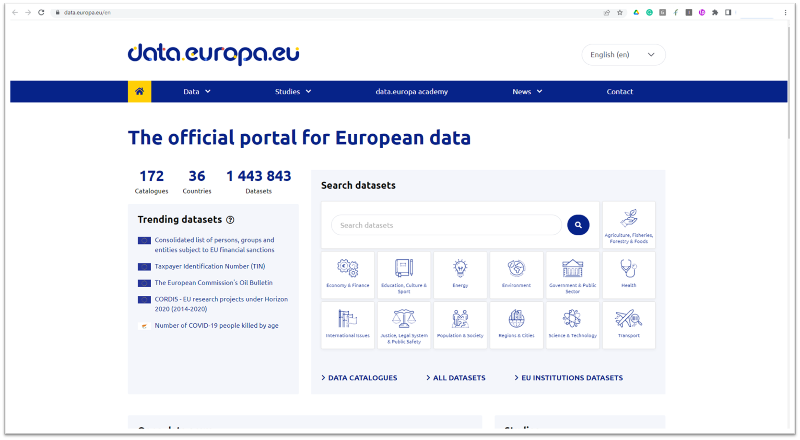Open data.europa academy nav item
The width and height of the screenshot is (800, 440).
tap(412, 91)
